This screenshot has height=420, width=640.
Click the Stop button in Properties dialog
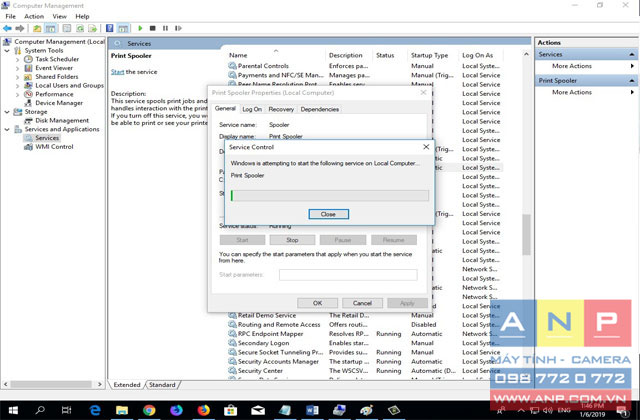pyautogui.click(x=292, y=240)
